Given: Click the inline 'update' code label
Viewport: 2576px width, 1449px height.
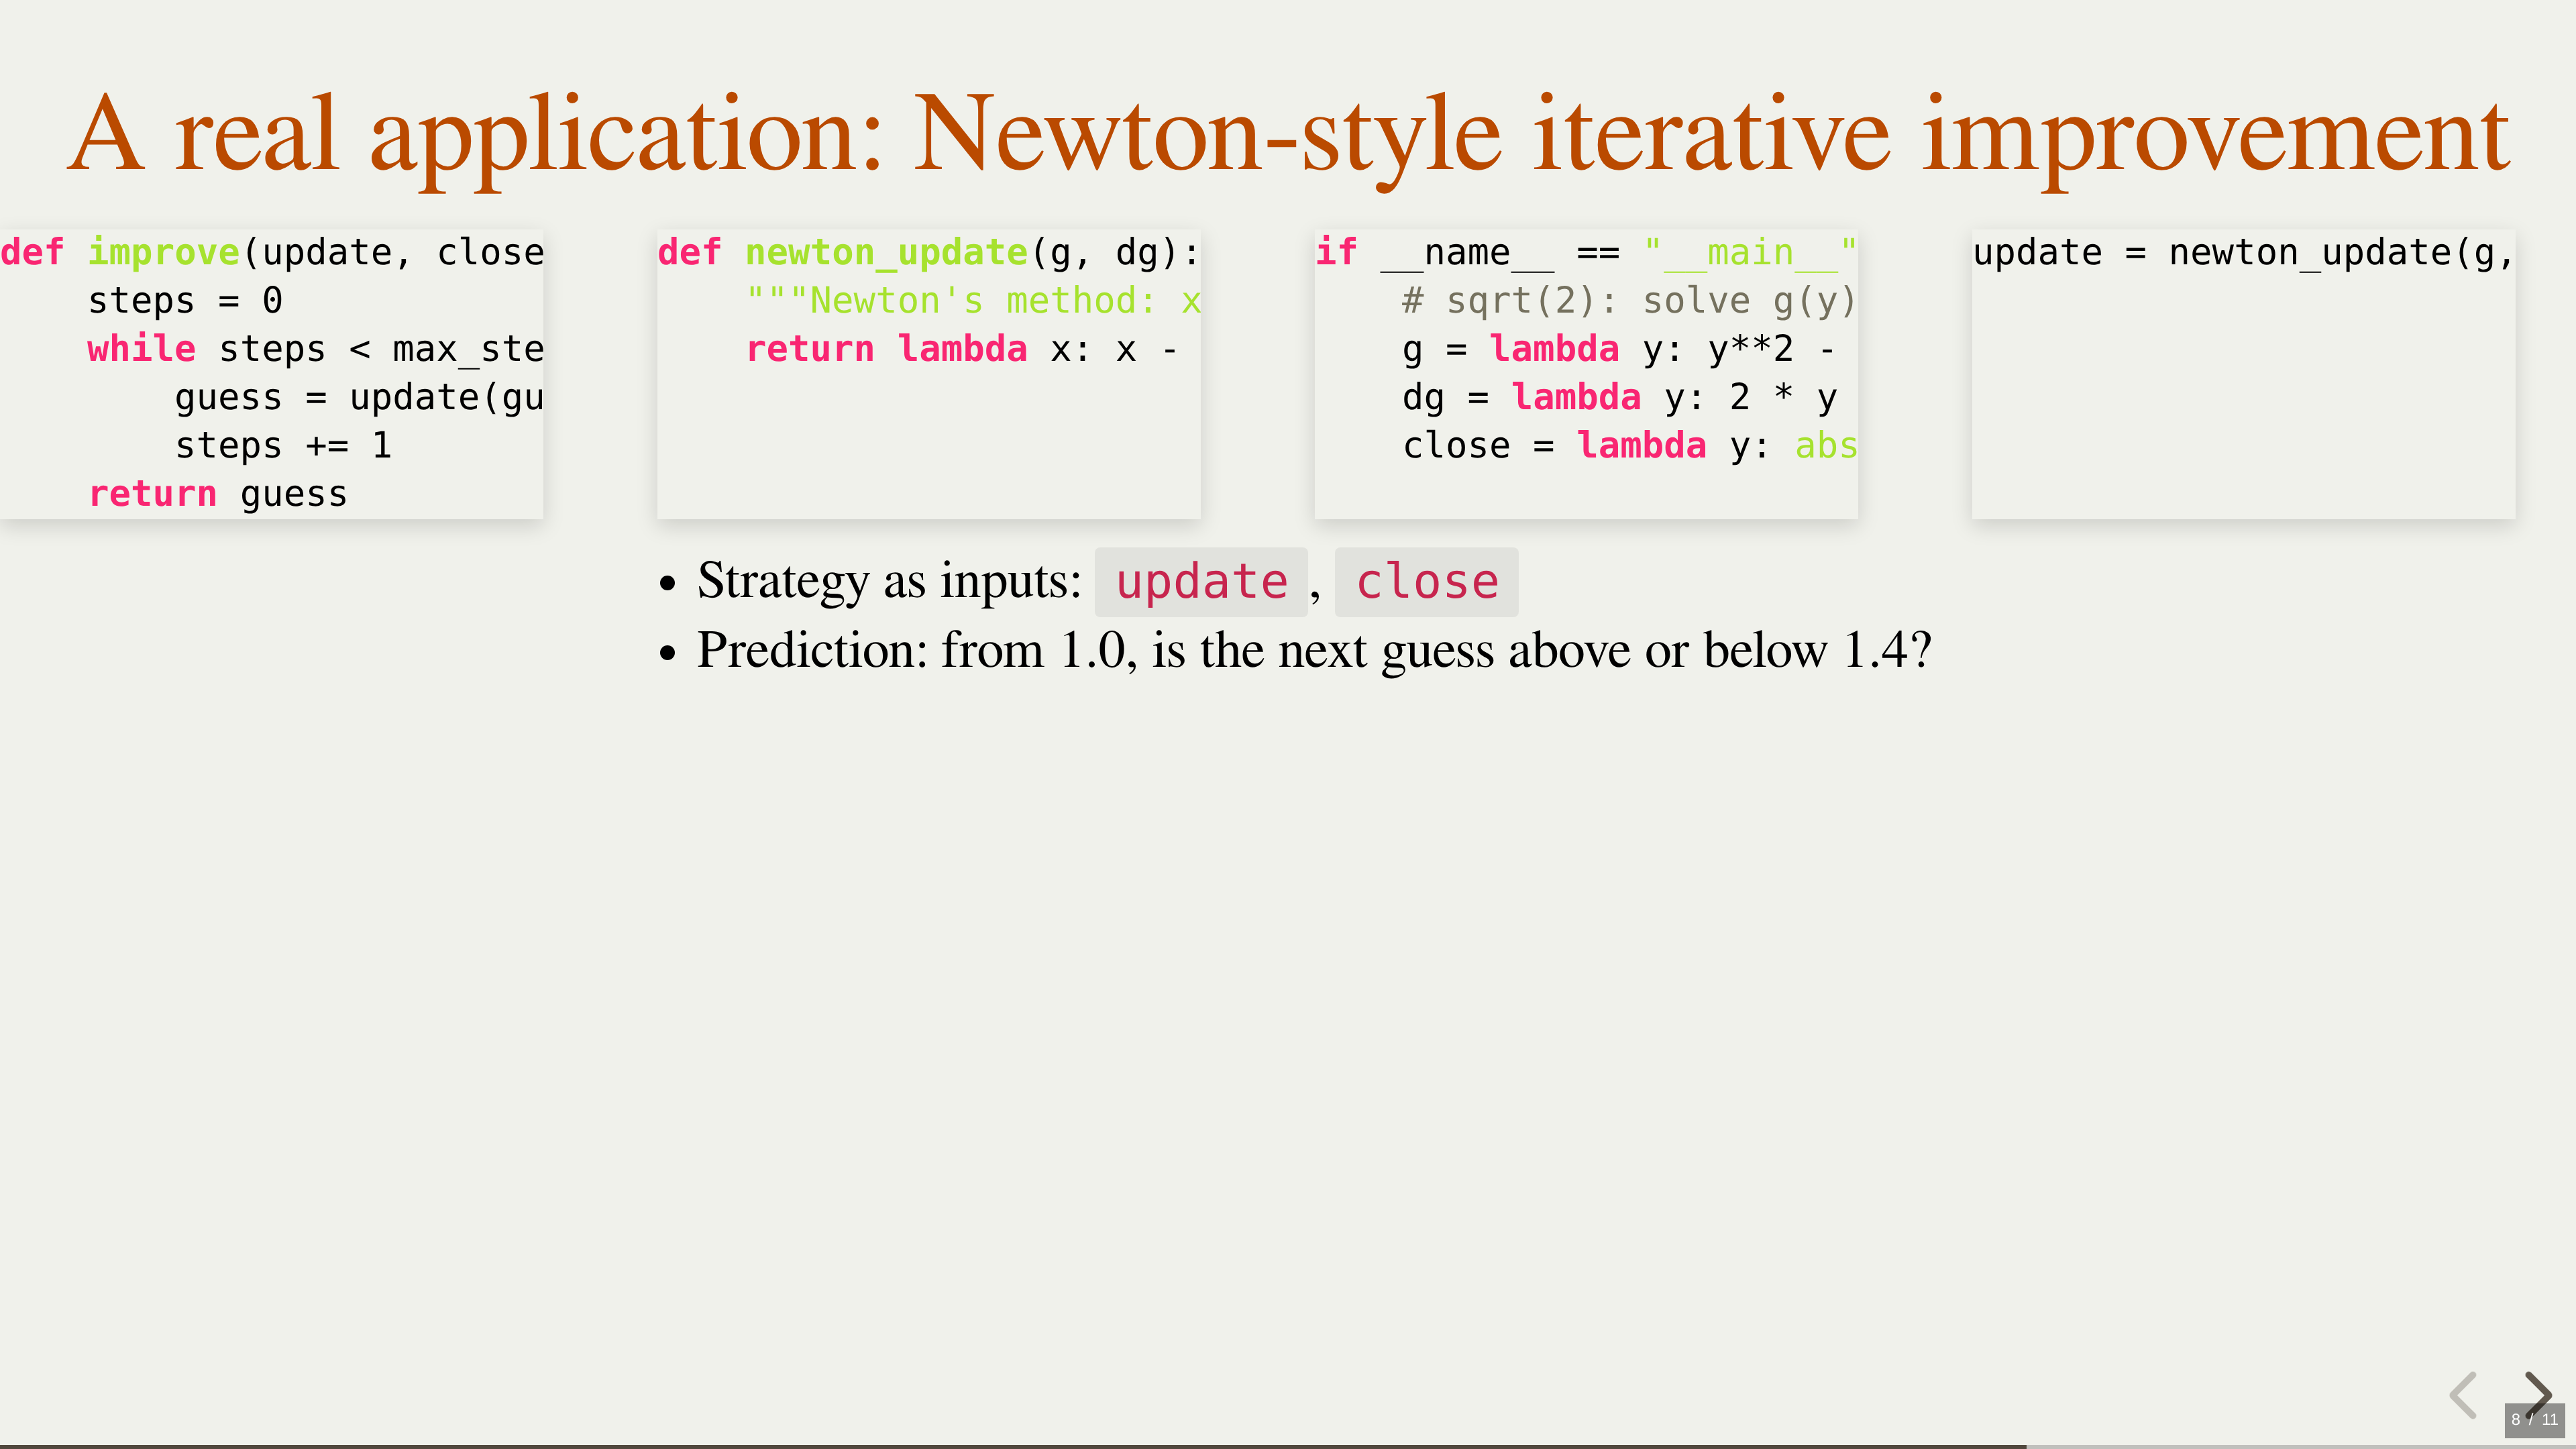Looking at the screenshot, I should 1201,582.
